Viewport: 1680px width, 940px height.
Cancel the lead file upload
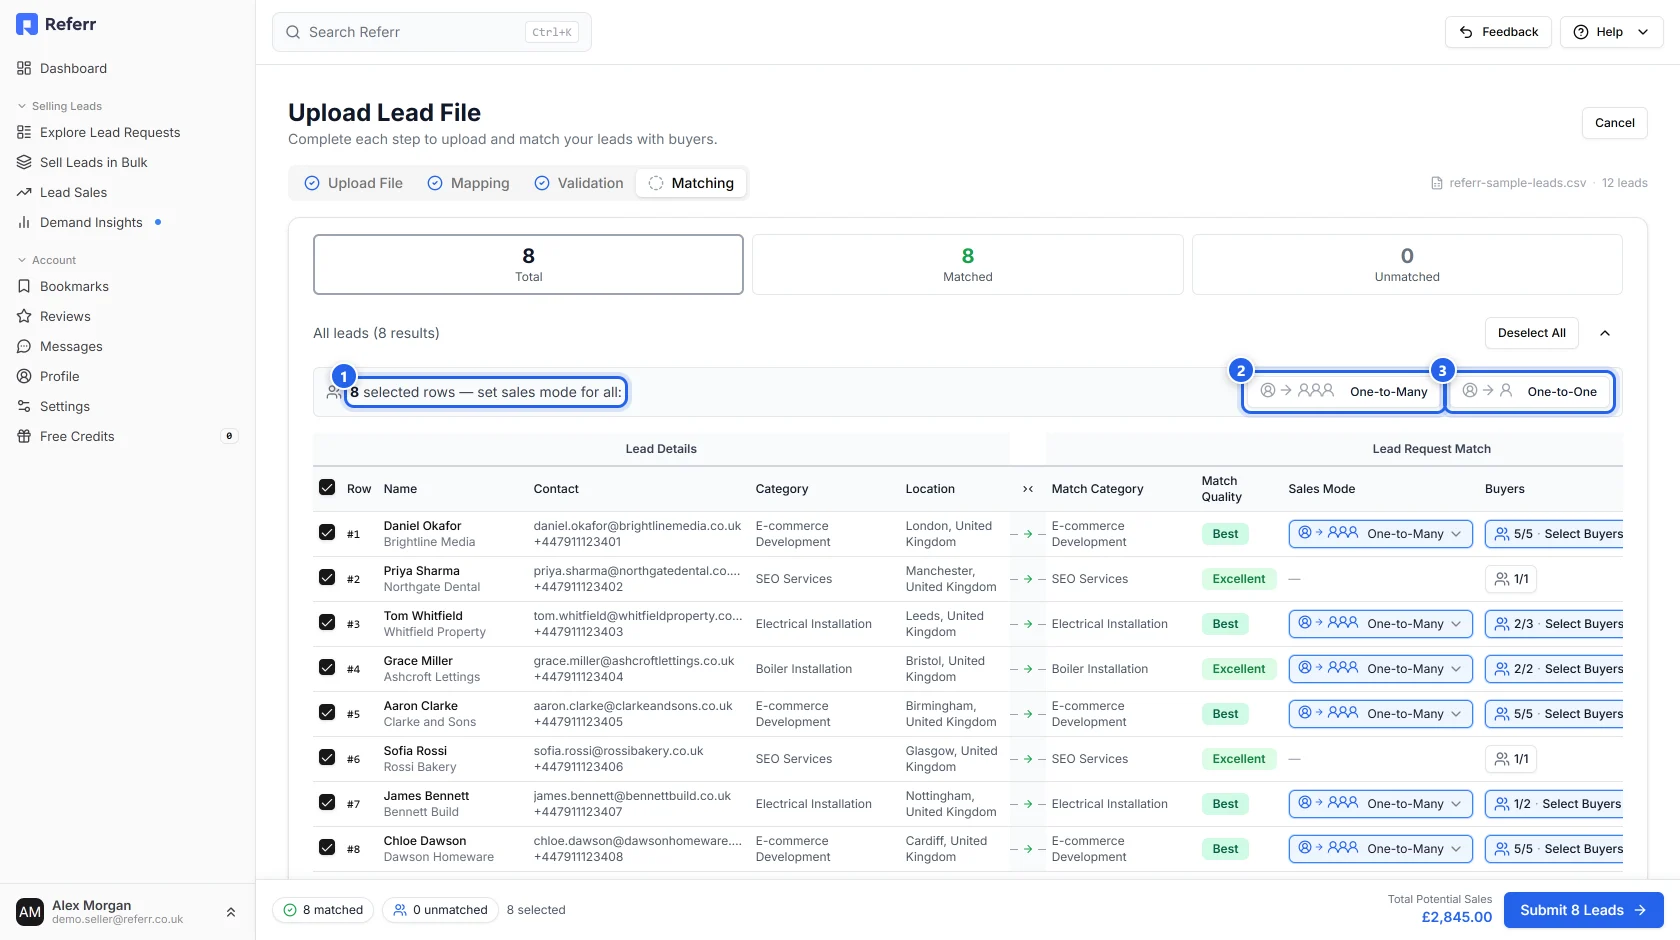1615,123
